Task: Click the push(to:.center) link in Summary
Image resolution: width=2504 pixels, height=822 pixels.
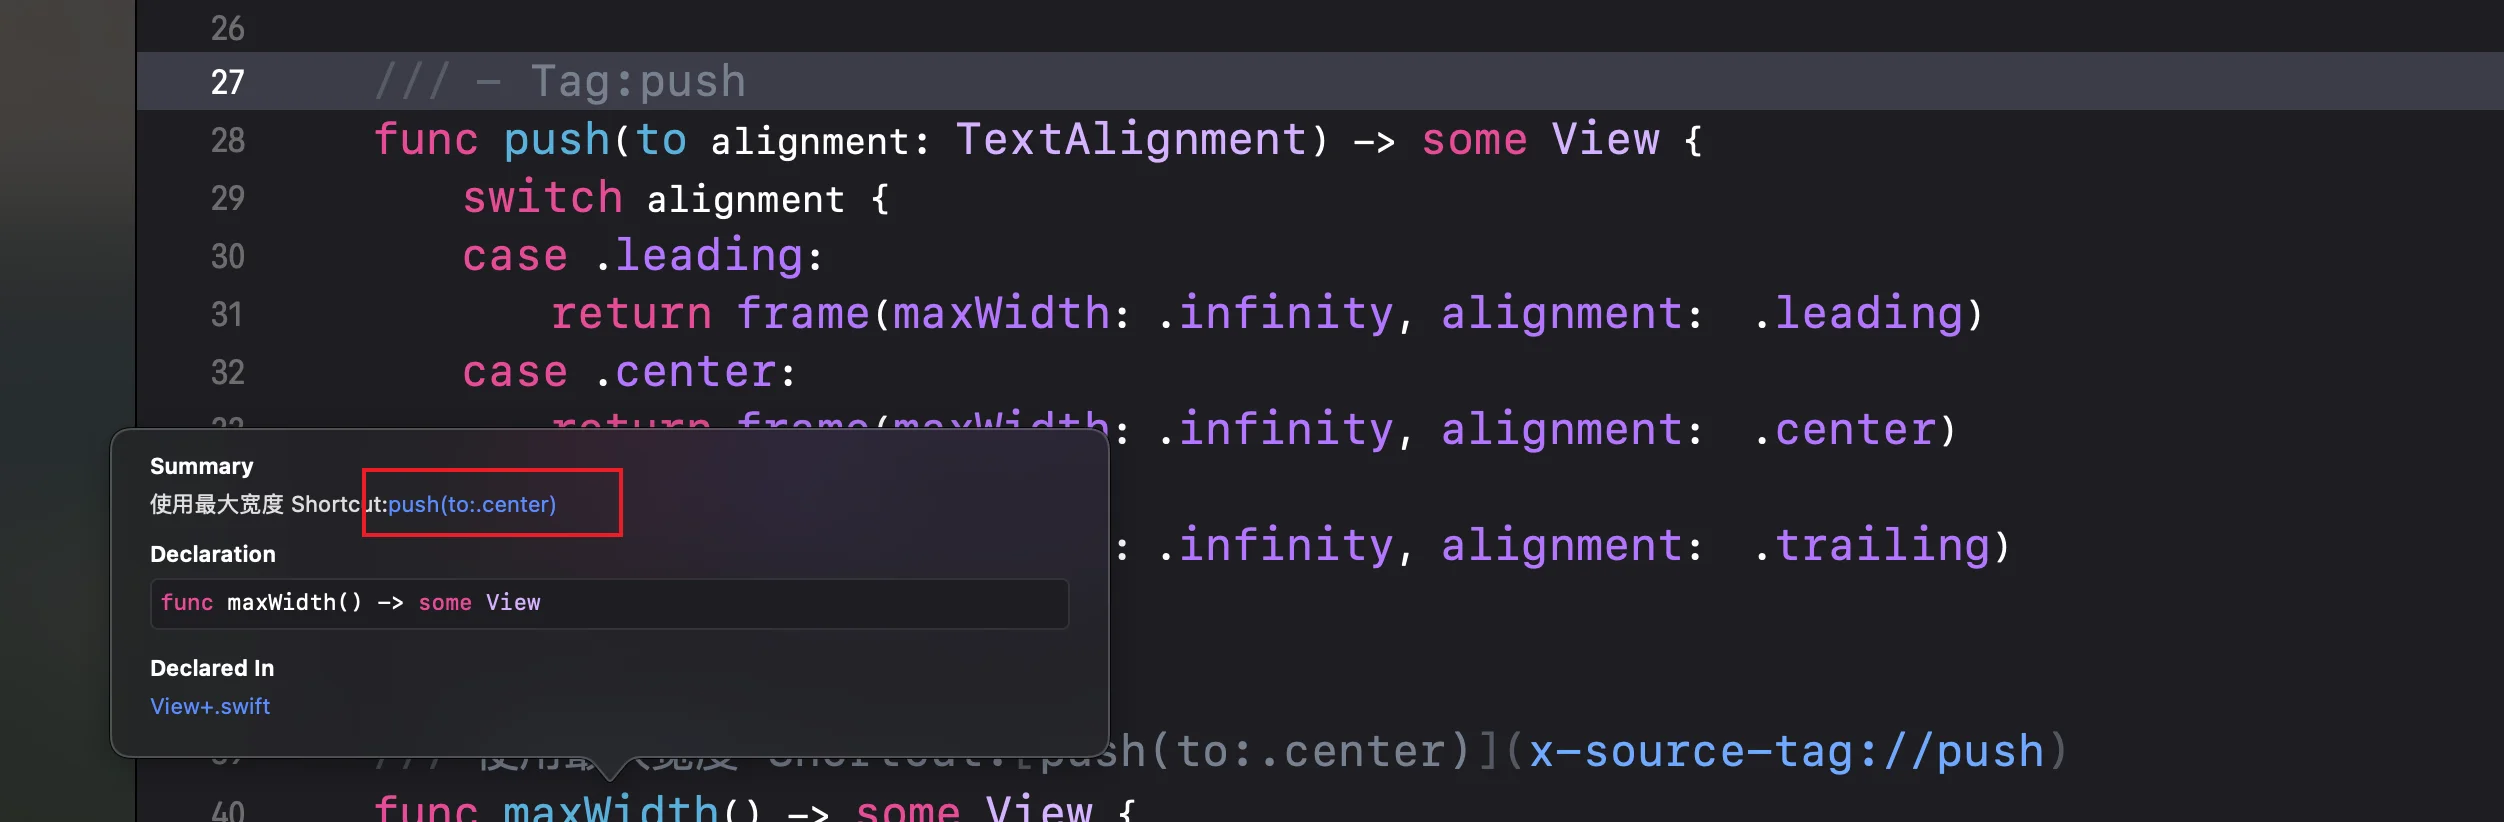Action: coord(471,504)
